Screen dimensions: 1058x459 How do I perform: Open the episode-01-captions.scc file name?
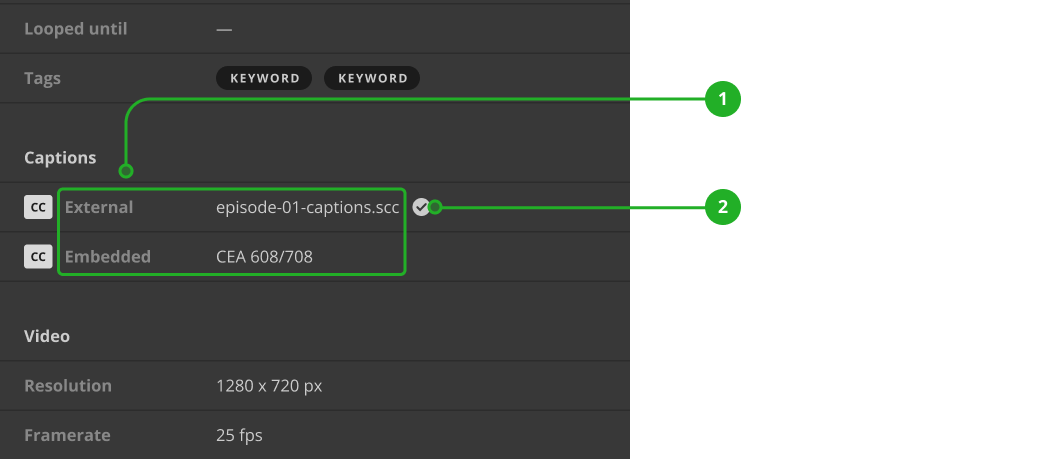point(308,207)
